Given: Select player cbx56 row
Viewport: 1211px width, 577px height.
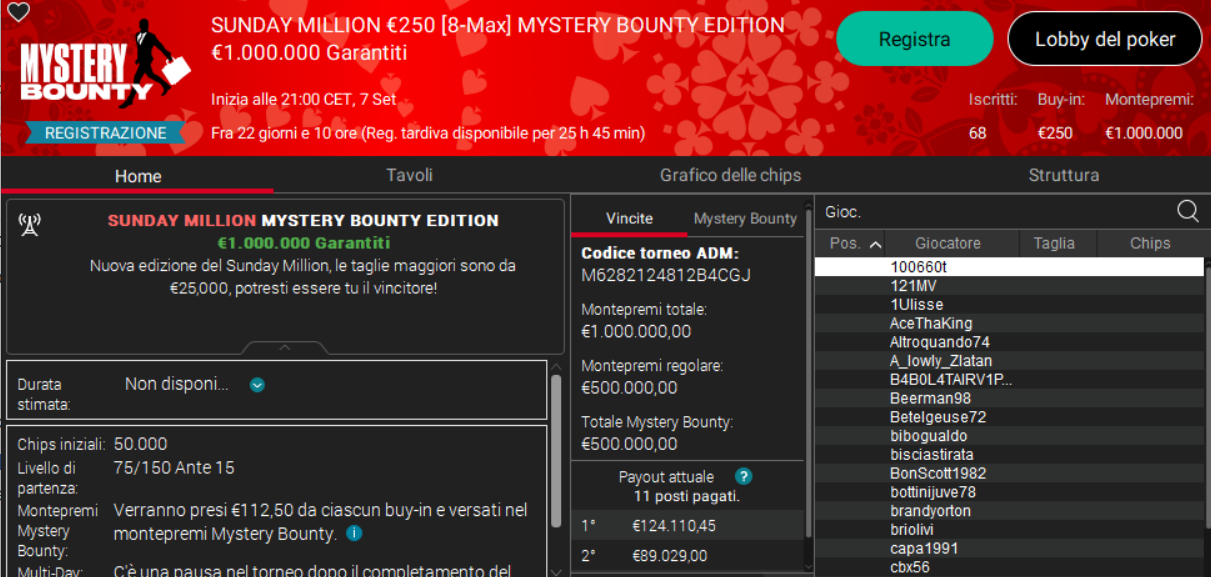Looking at the screenshot, I should (1009, 567).
